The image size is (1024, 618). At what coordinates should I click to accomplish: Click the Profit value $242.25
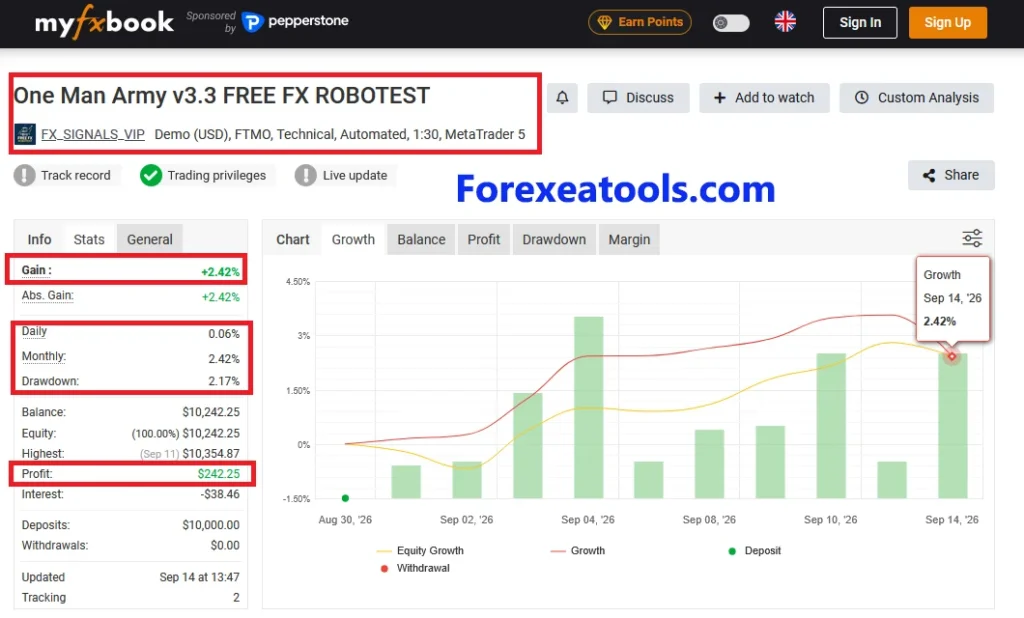(x=219, y=474)
